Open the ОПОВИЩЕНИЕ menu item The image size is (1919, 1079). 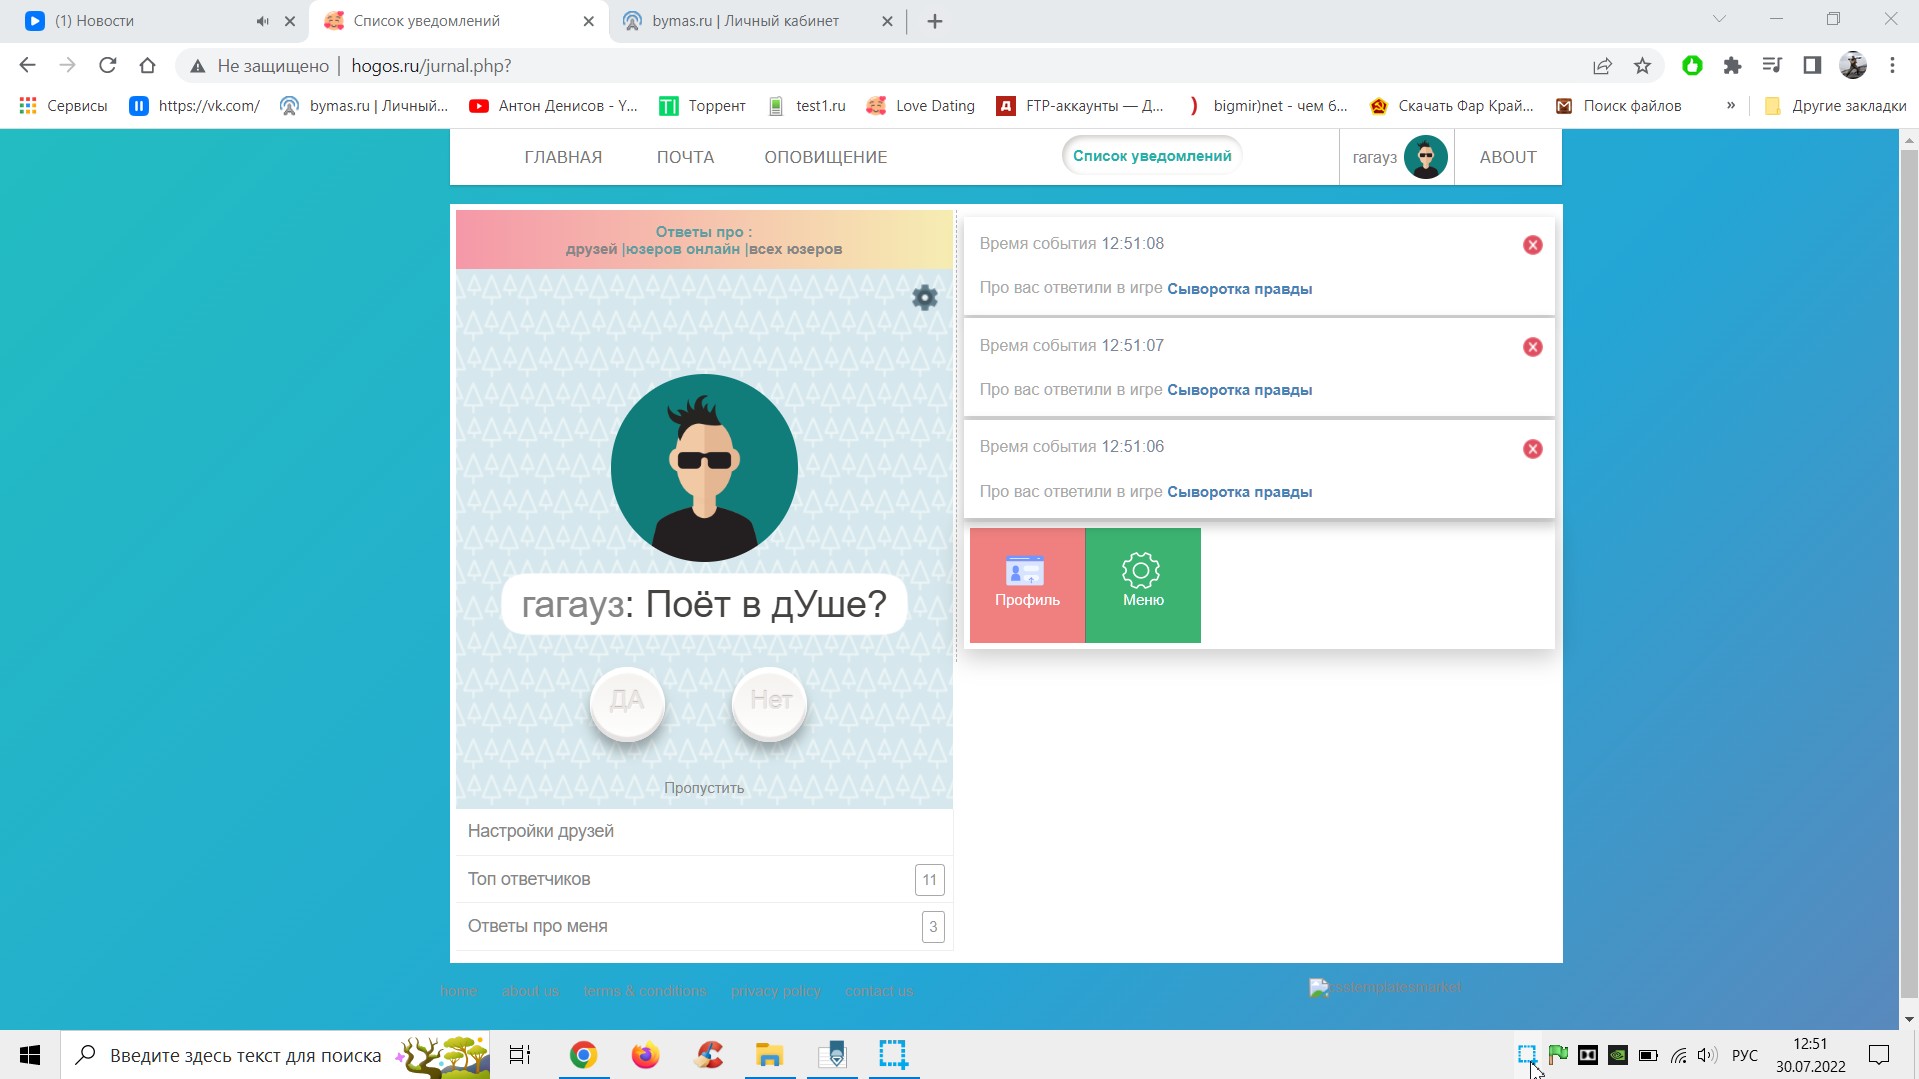(x=825, y=157)
